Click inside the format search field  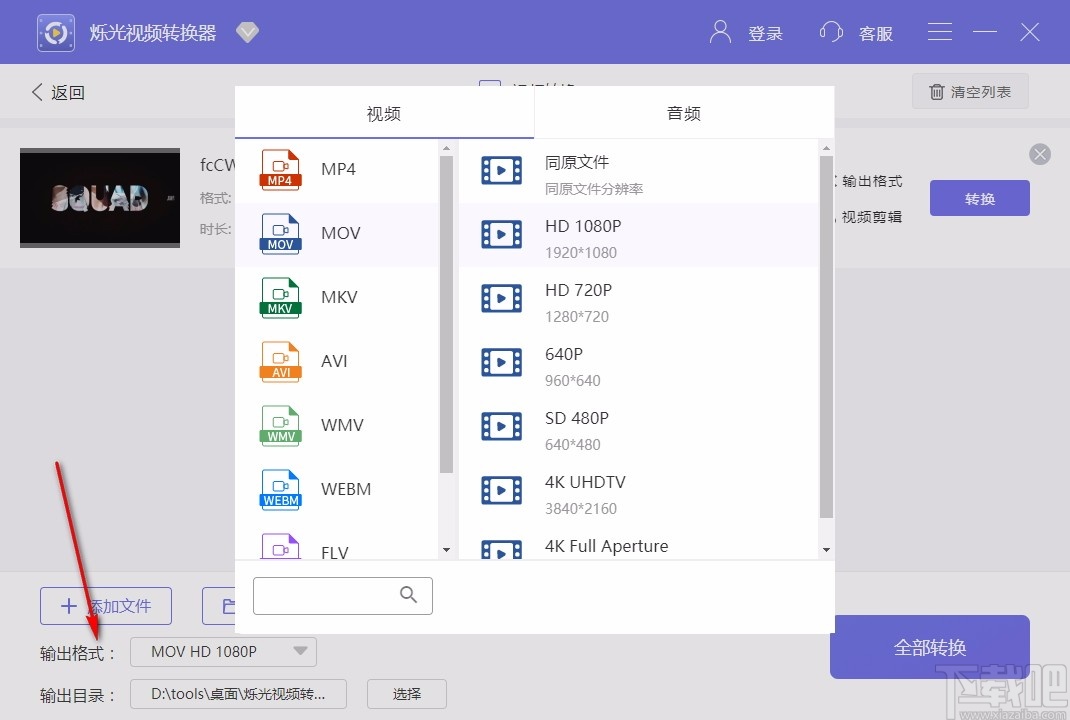(330, 595)
